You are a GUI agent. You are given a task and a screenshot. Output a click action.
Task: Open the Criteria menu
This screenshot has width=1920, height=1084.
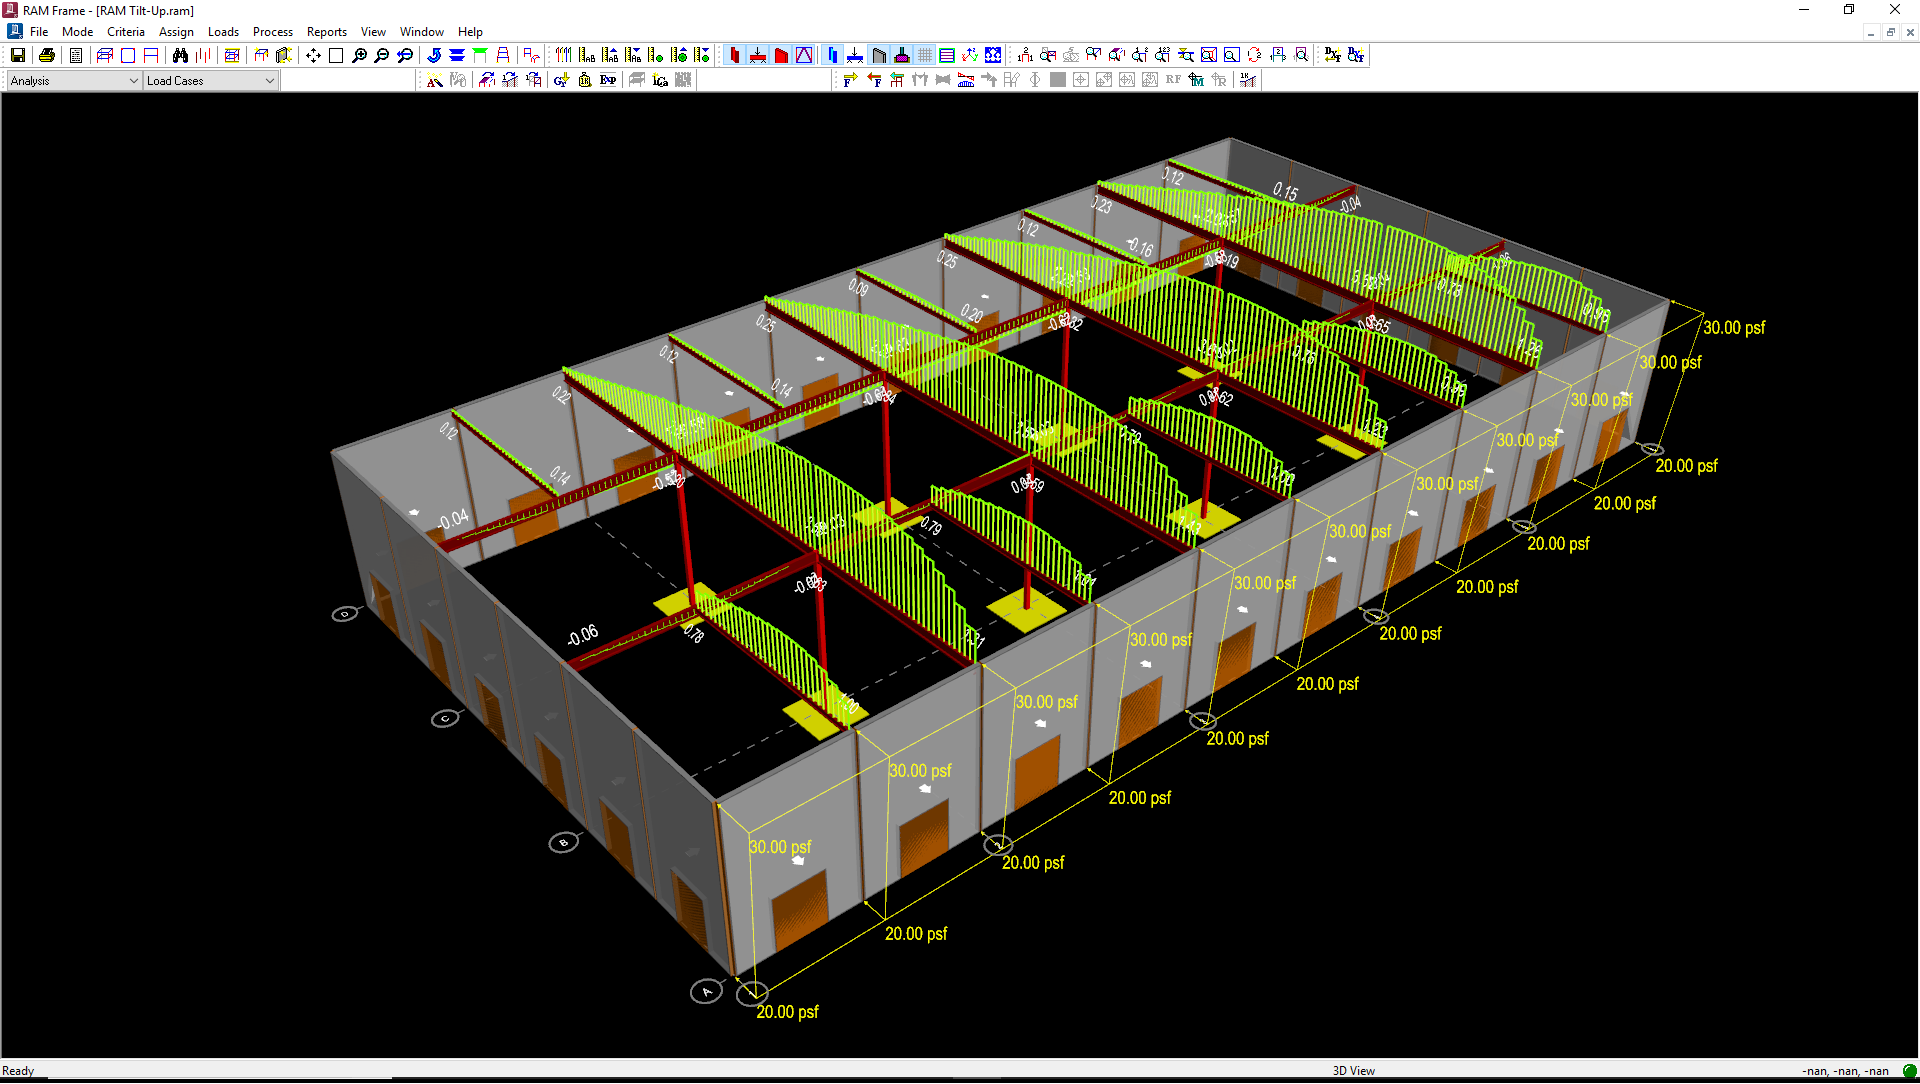pos(126,32)
